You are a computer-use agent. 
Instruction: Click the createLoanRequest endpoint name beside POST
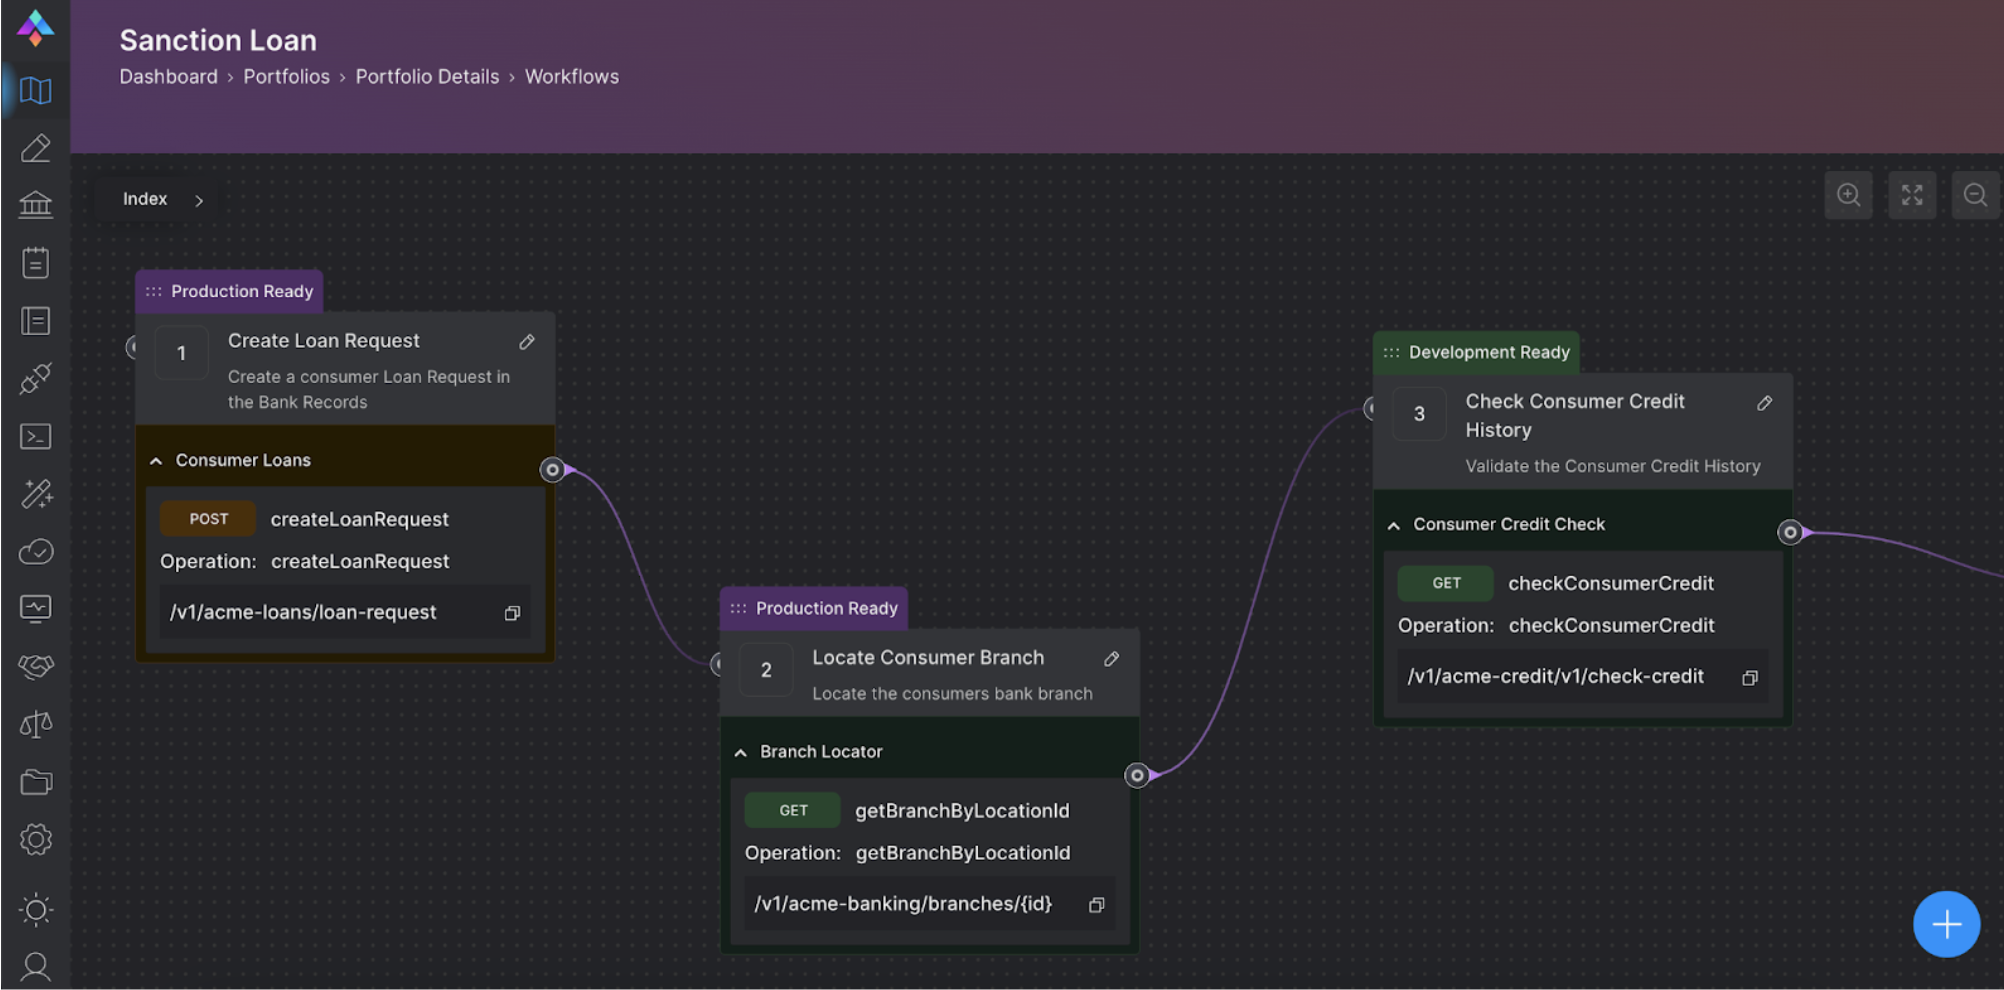point(359,519)
